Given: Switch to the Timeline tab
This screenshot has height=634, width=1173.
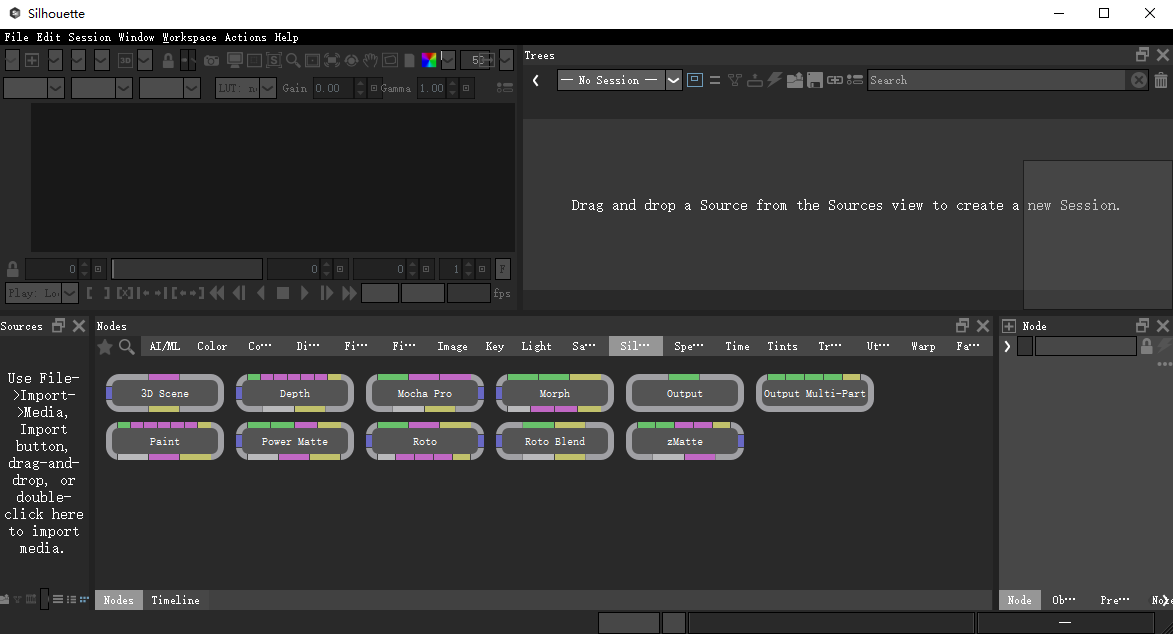Looking at the screenshot, I should [x=175, y=600].
